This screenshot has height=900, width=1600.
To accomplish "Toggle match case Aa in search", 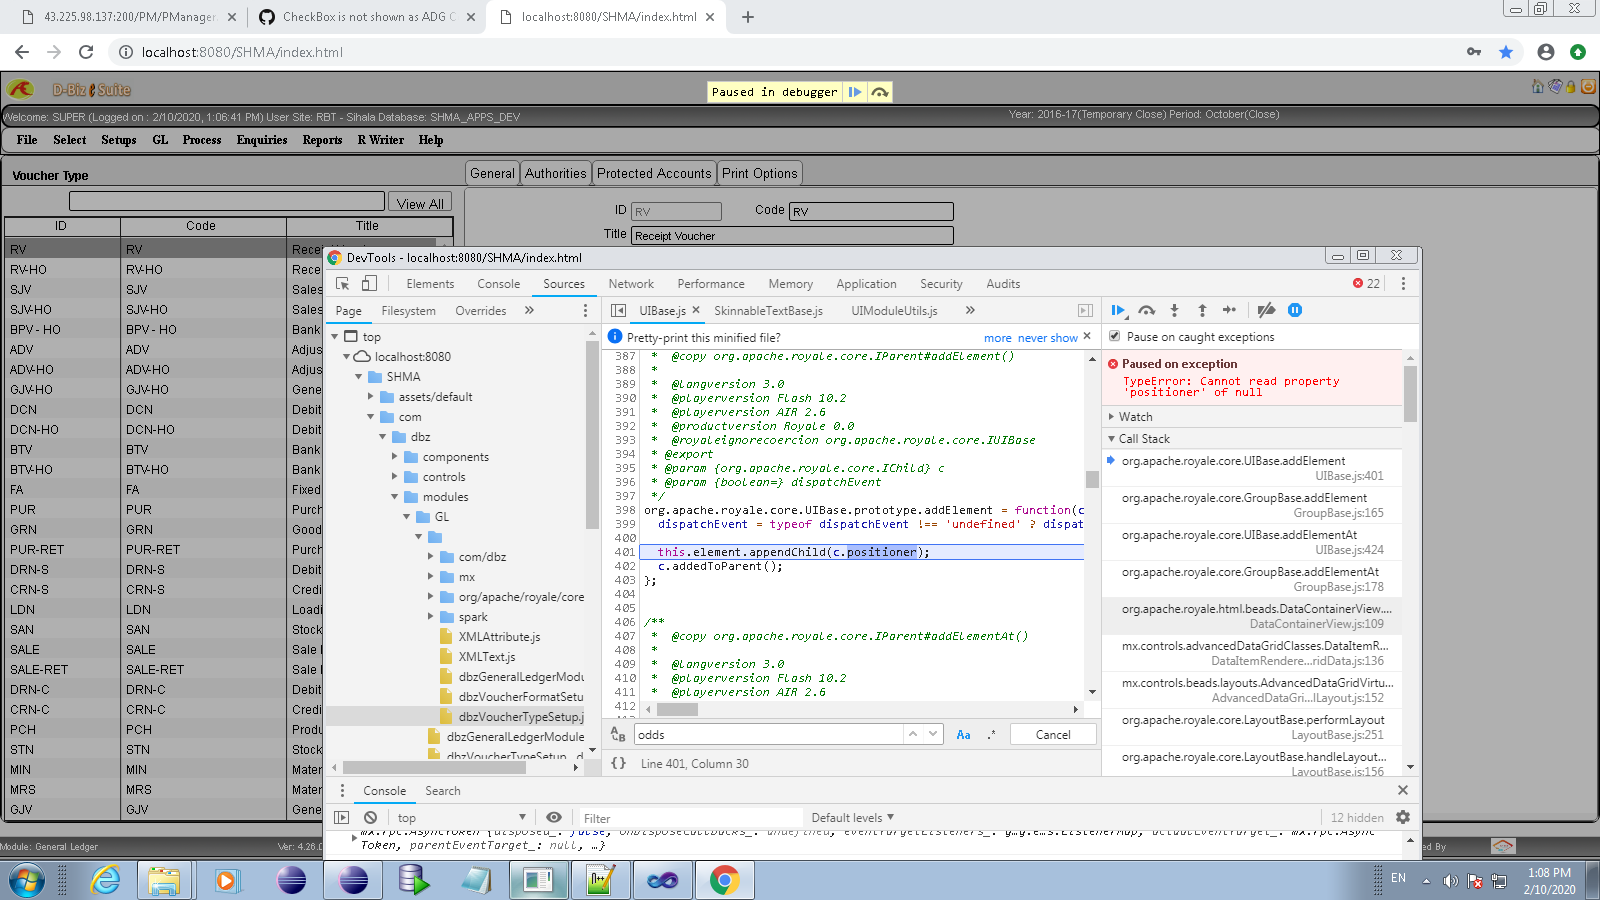I will tap(963, 734).
